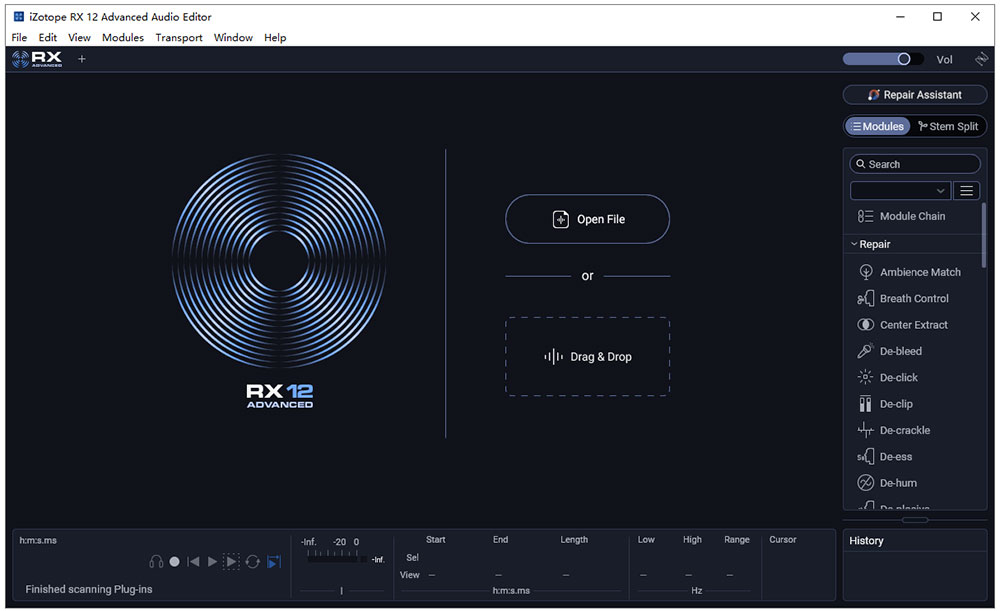Maximize the RX 12 window
This screenshot has width=1000, height=611.
tap(938, 17)
